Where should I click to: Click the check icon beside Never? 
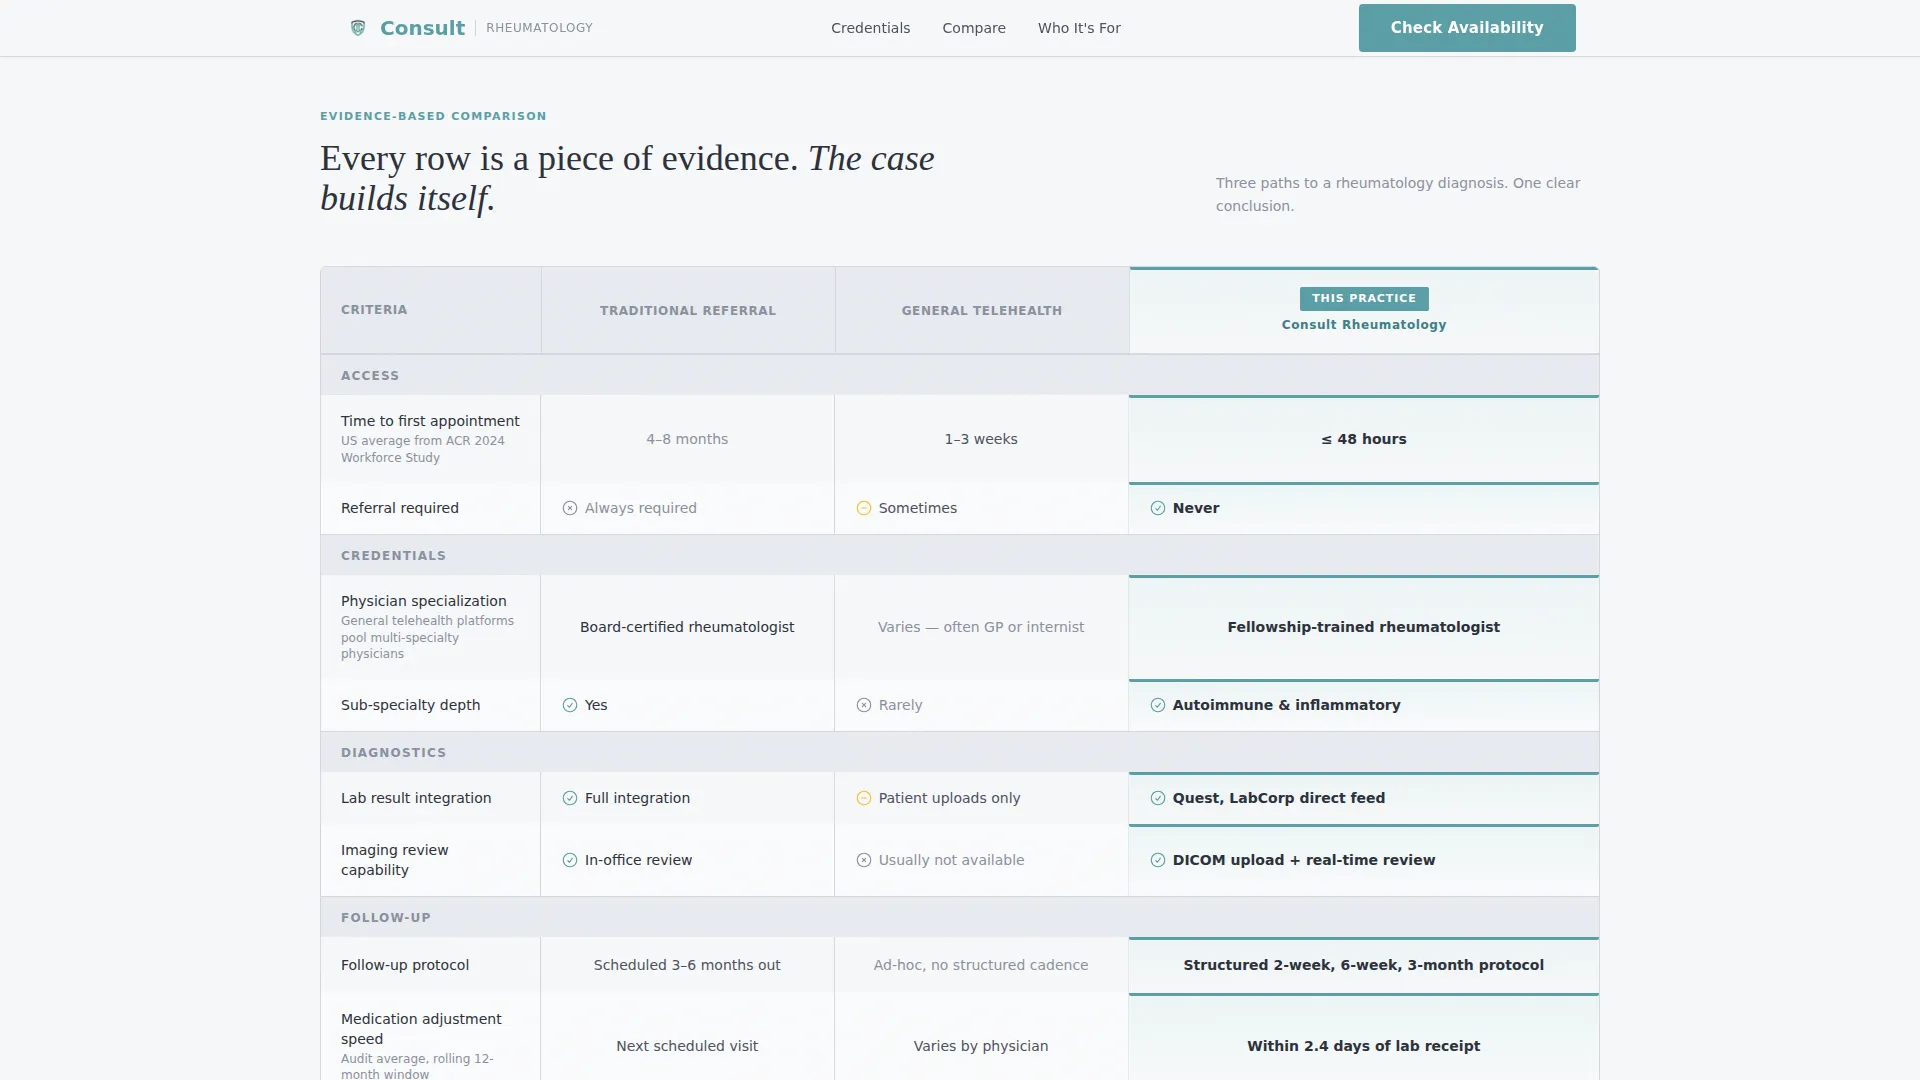coord(1158,508)
